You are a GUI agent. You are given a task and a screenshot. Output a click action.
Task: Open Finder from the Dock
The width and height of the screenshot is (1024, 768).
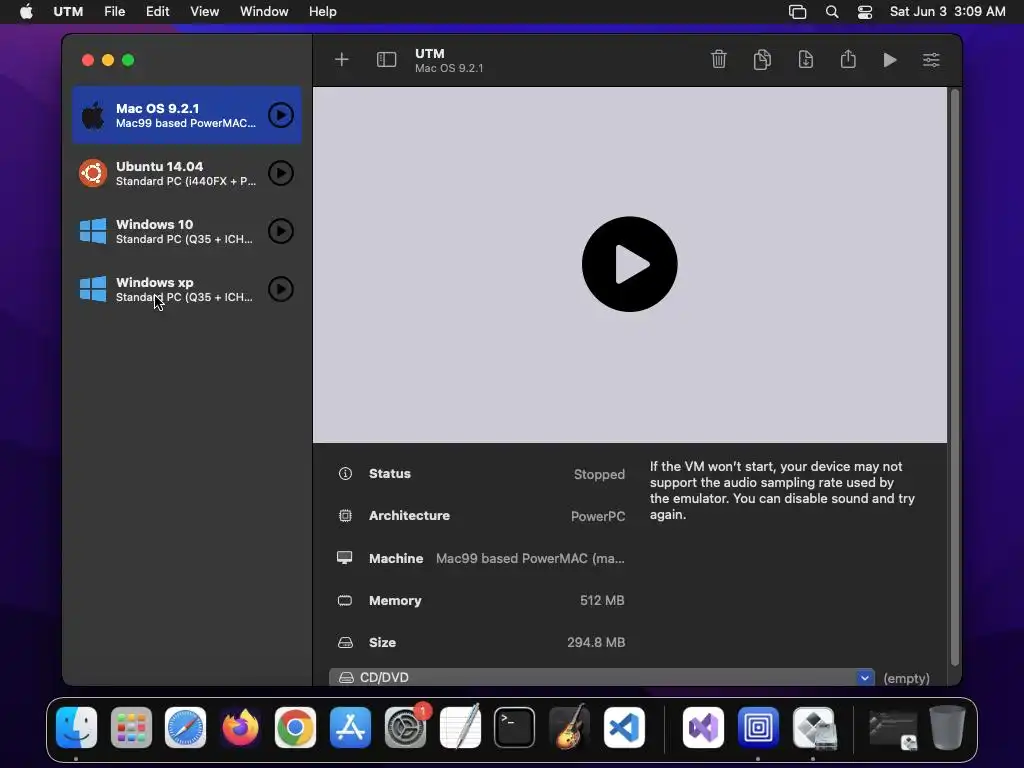(76, 727)
